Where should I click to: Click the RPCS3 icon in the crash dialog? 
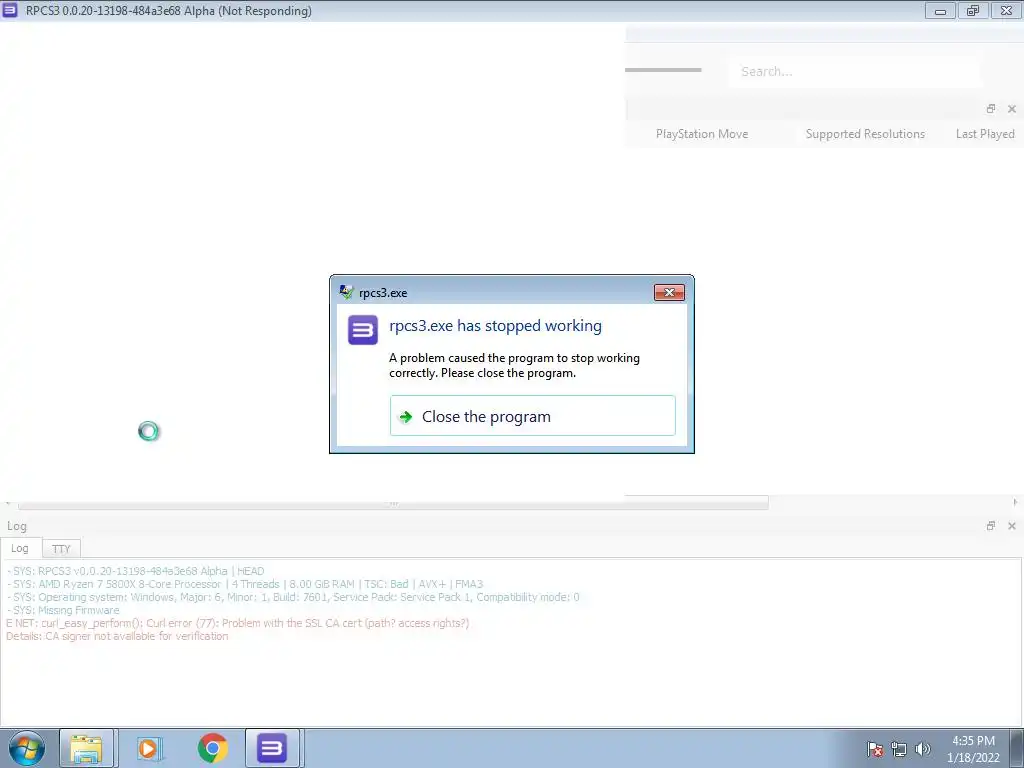pos(362,330)
